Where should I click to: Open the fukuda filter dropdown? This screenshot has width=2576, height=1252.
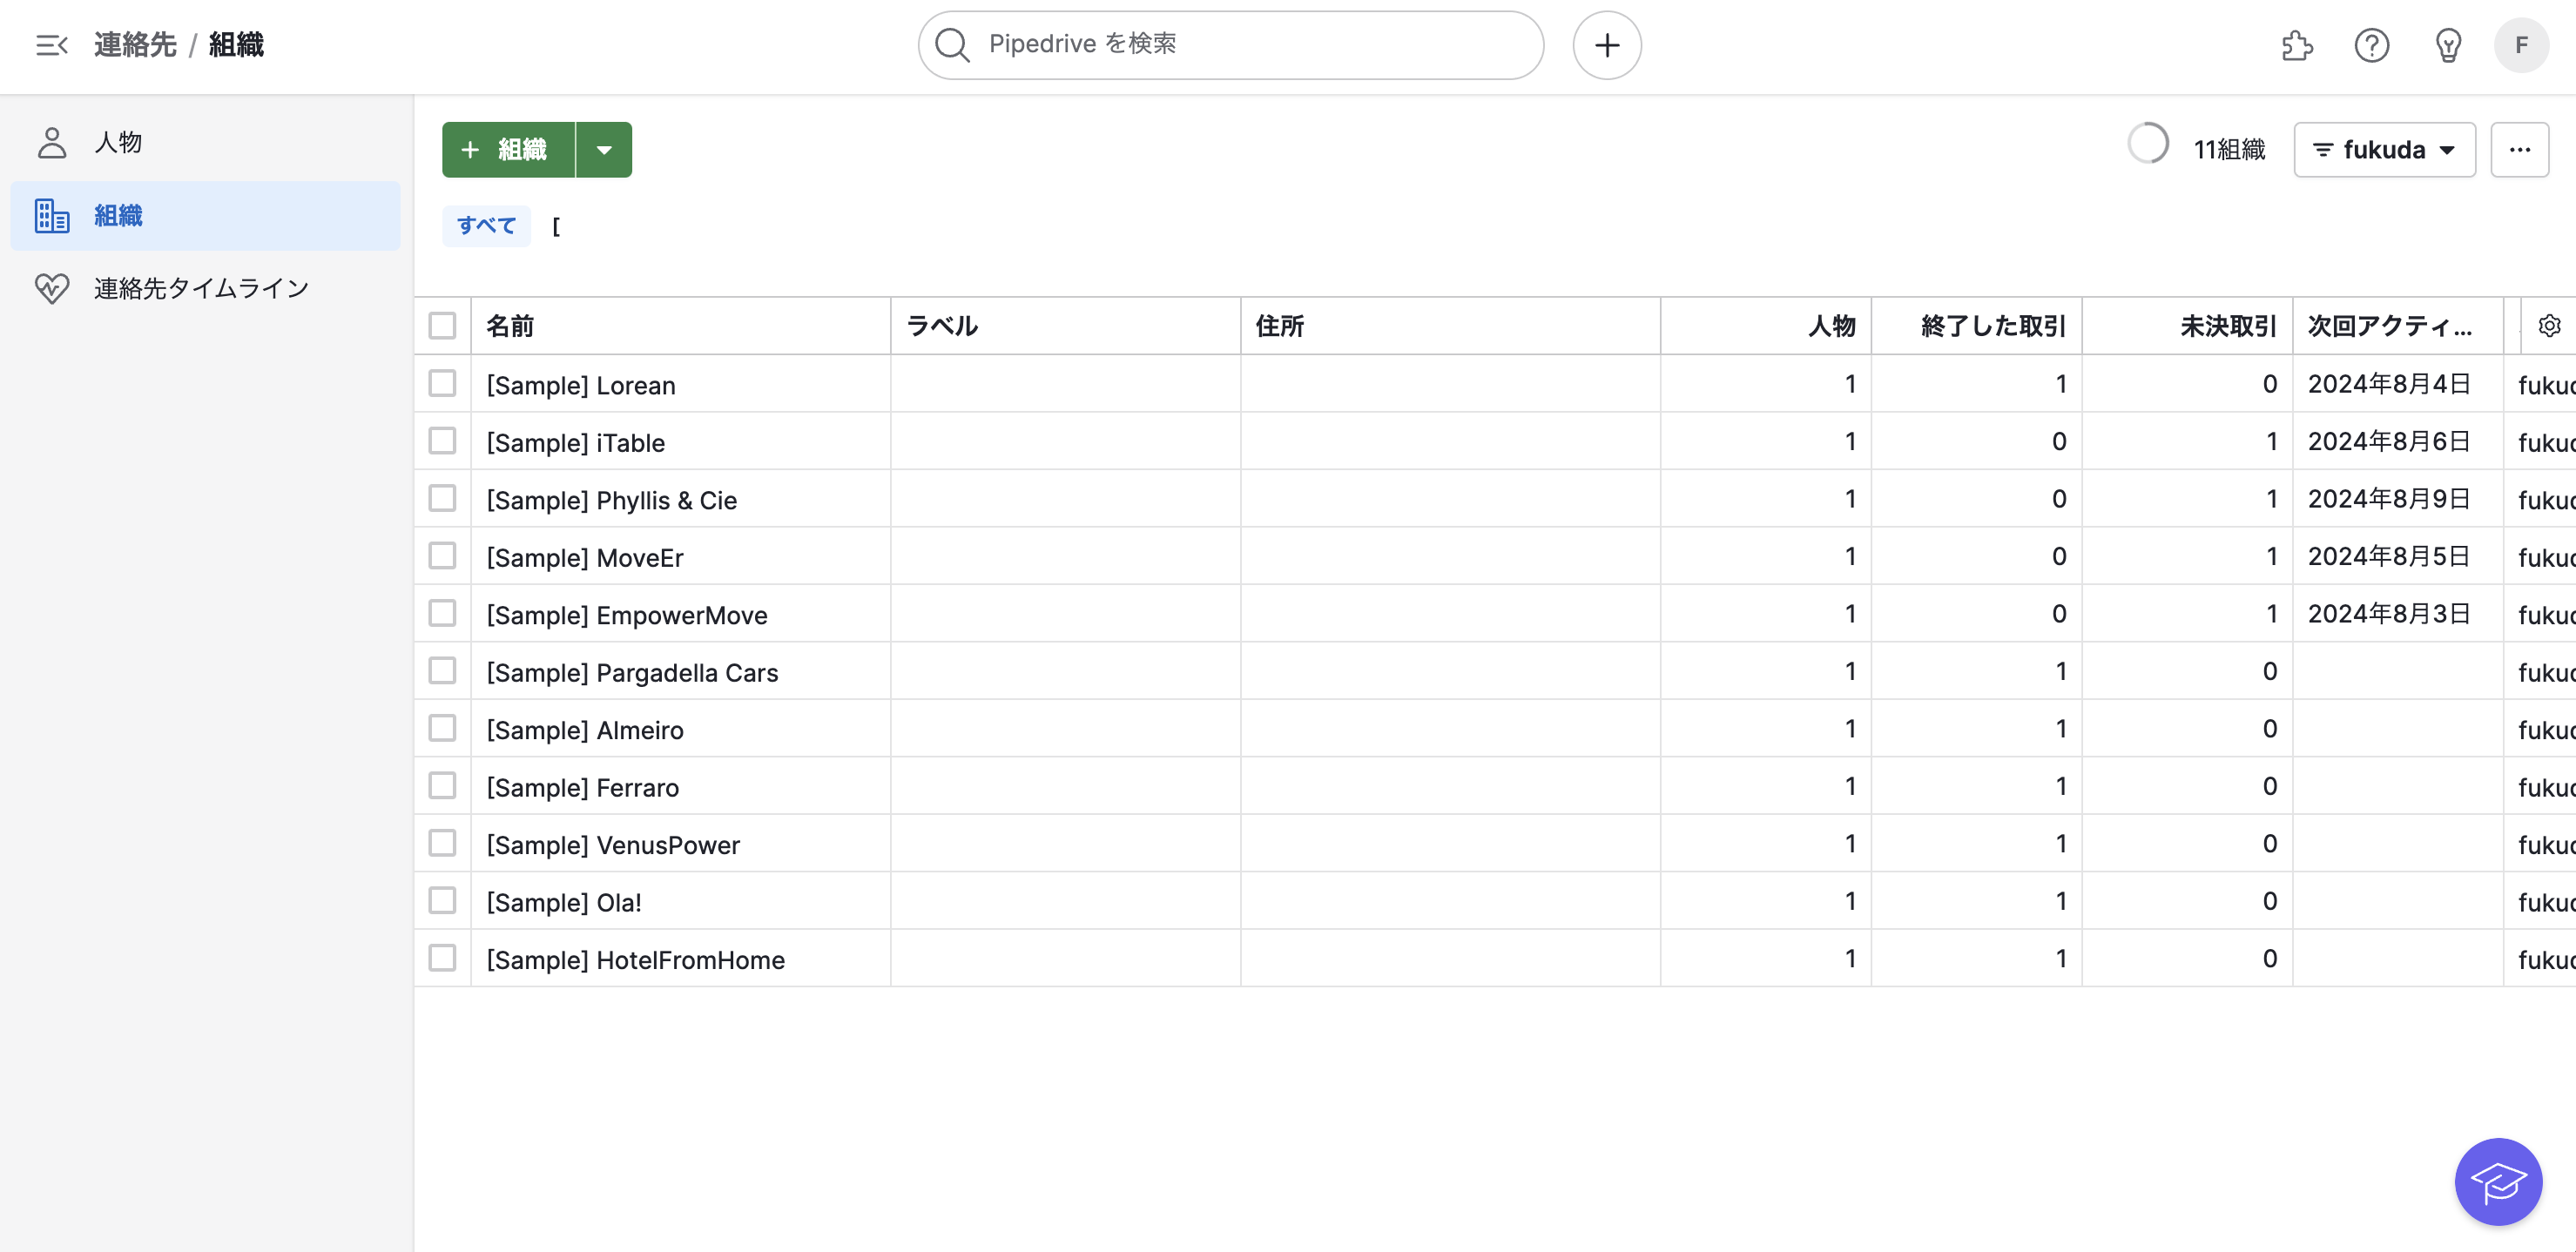[x=2384, y=150]
